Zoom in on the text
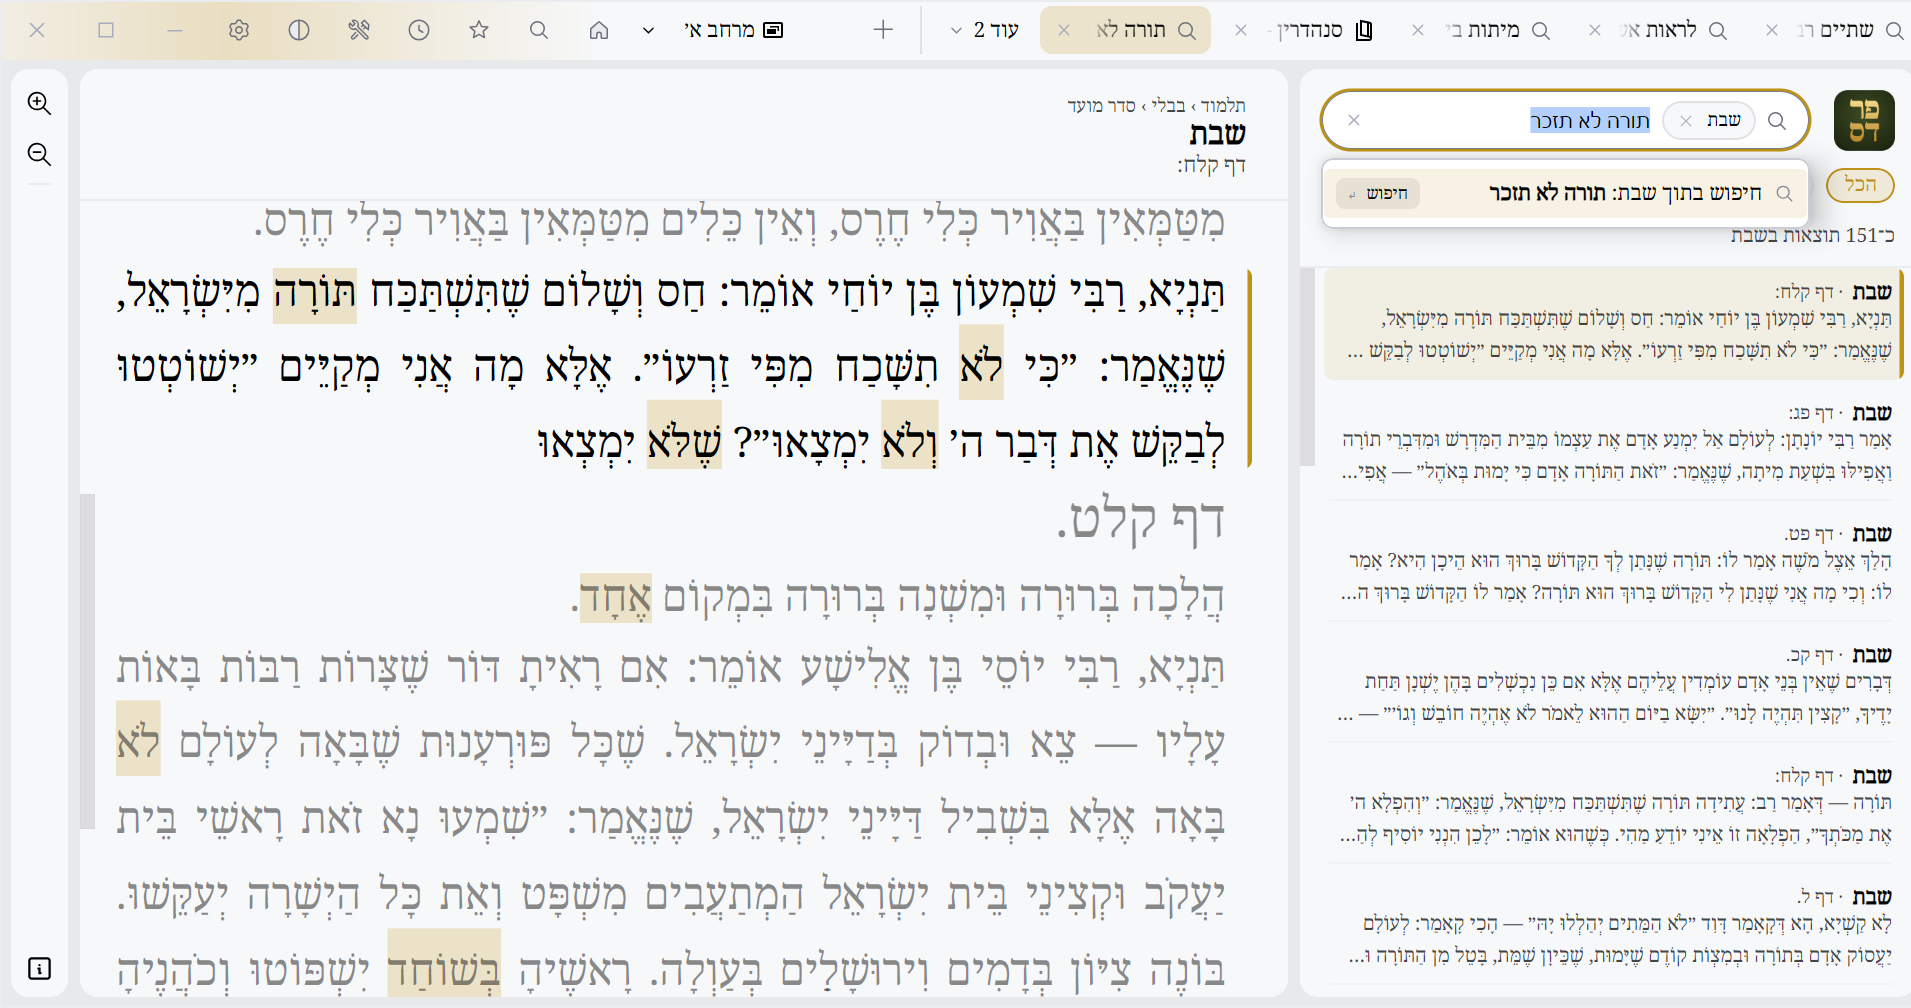Viewport: 1911px width, 1008px height. click(x=39, y=103)
